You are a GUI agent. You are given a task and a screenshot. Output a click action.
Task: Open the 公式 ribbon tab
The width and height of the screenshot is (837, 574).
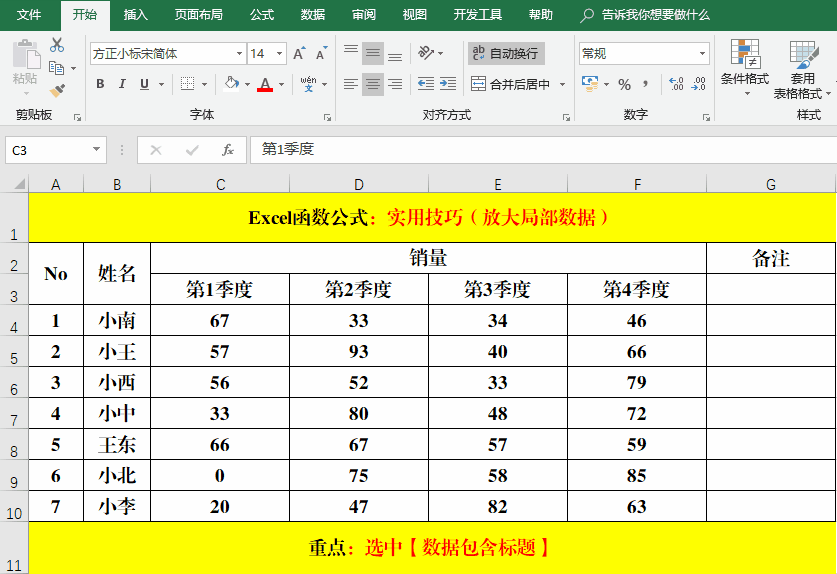click(x=262, y=15)
